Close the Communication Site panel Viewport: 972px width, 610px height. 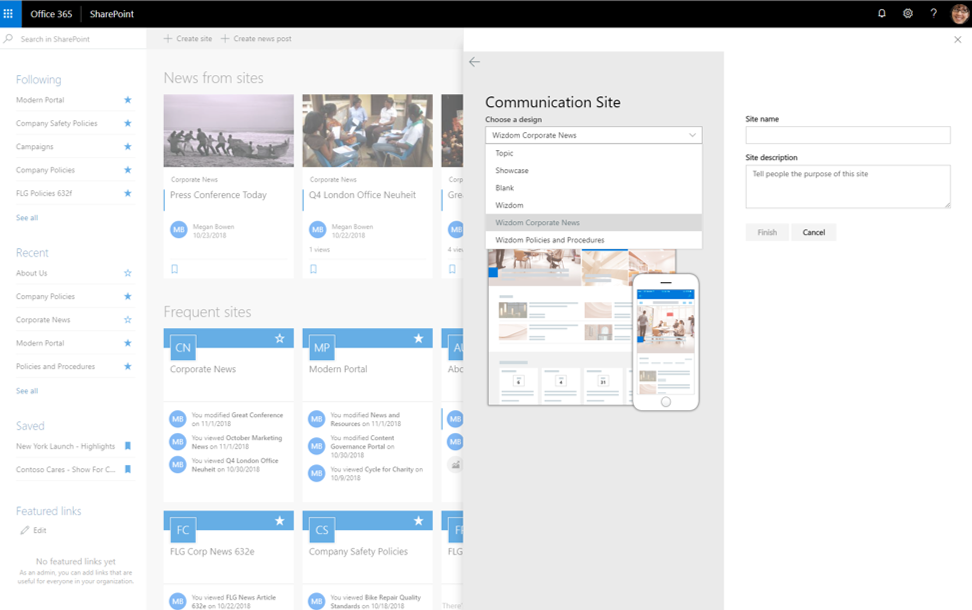958,39
